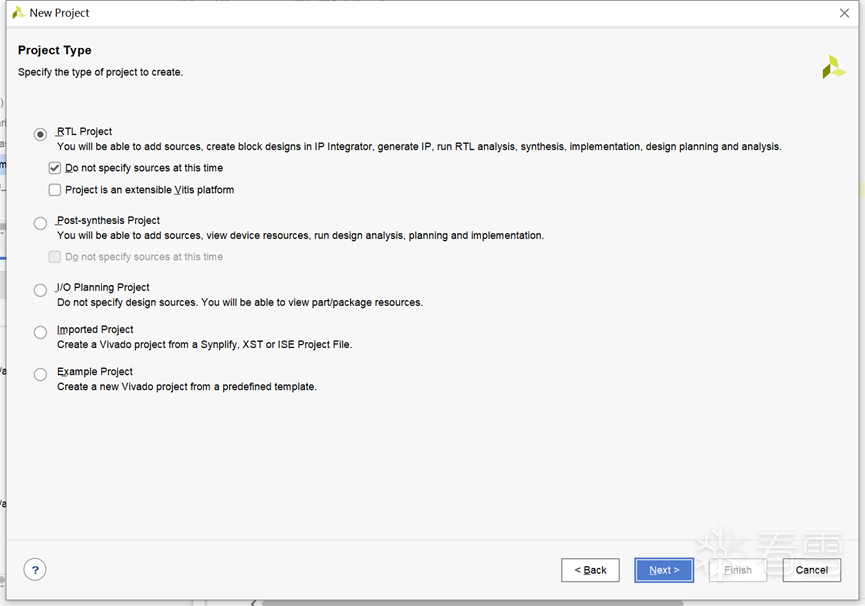Select I/O Planning Project radio button
865x606 pixels.
click(x=40, y=290)
